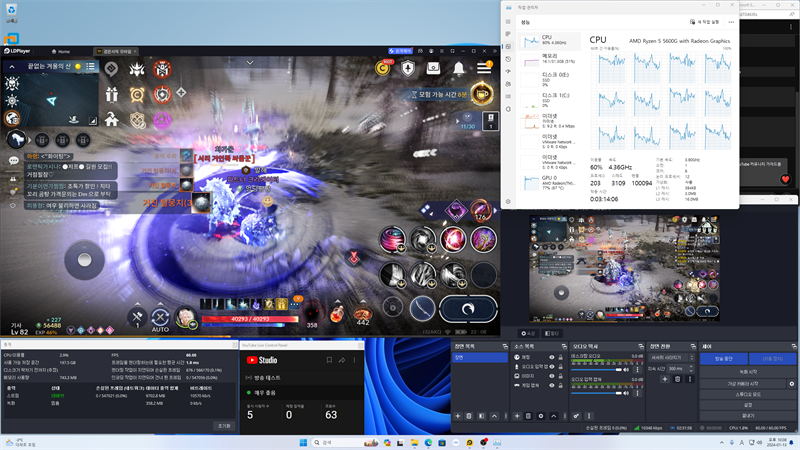Open Settings from OBS controls
The height and width of the screenshot is (450, 800).
pos(748,405)
